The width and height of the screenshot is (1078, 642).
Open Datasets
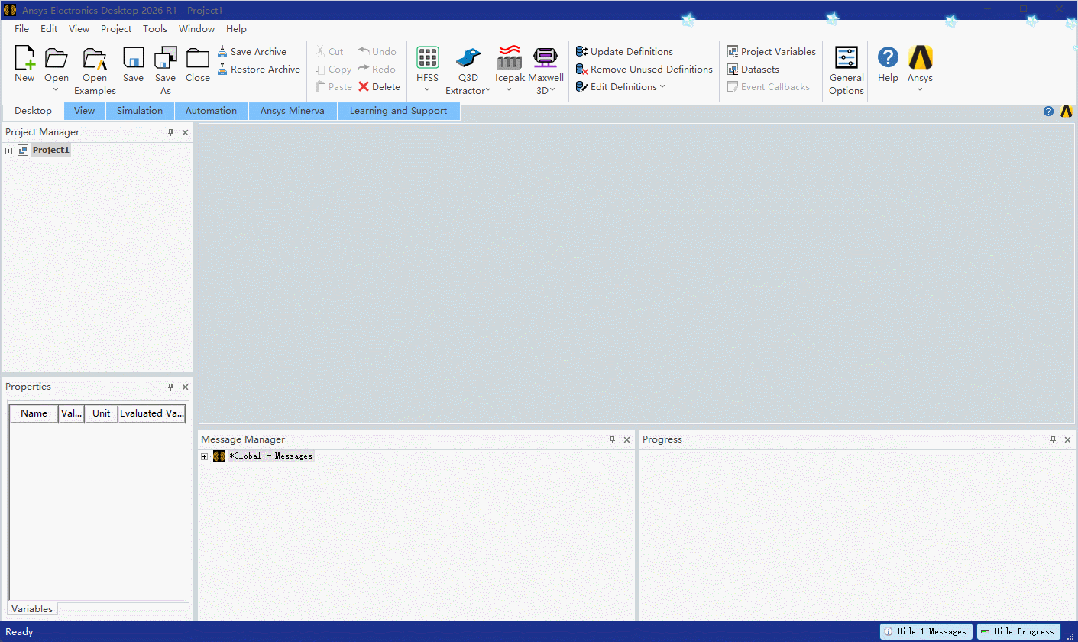click(x=754, y=69)
